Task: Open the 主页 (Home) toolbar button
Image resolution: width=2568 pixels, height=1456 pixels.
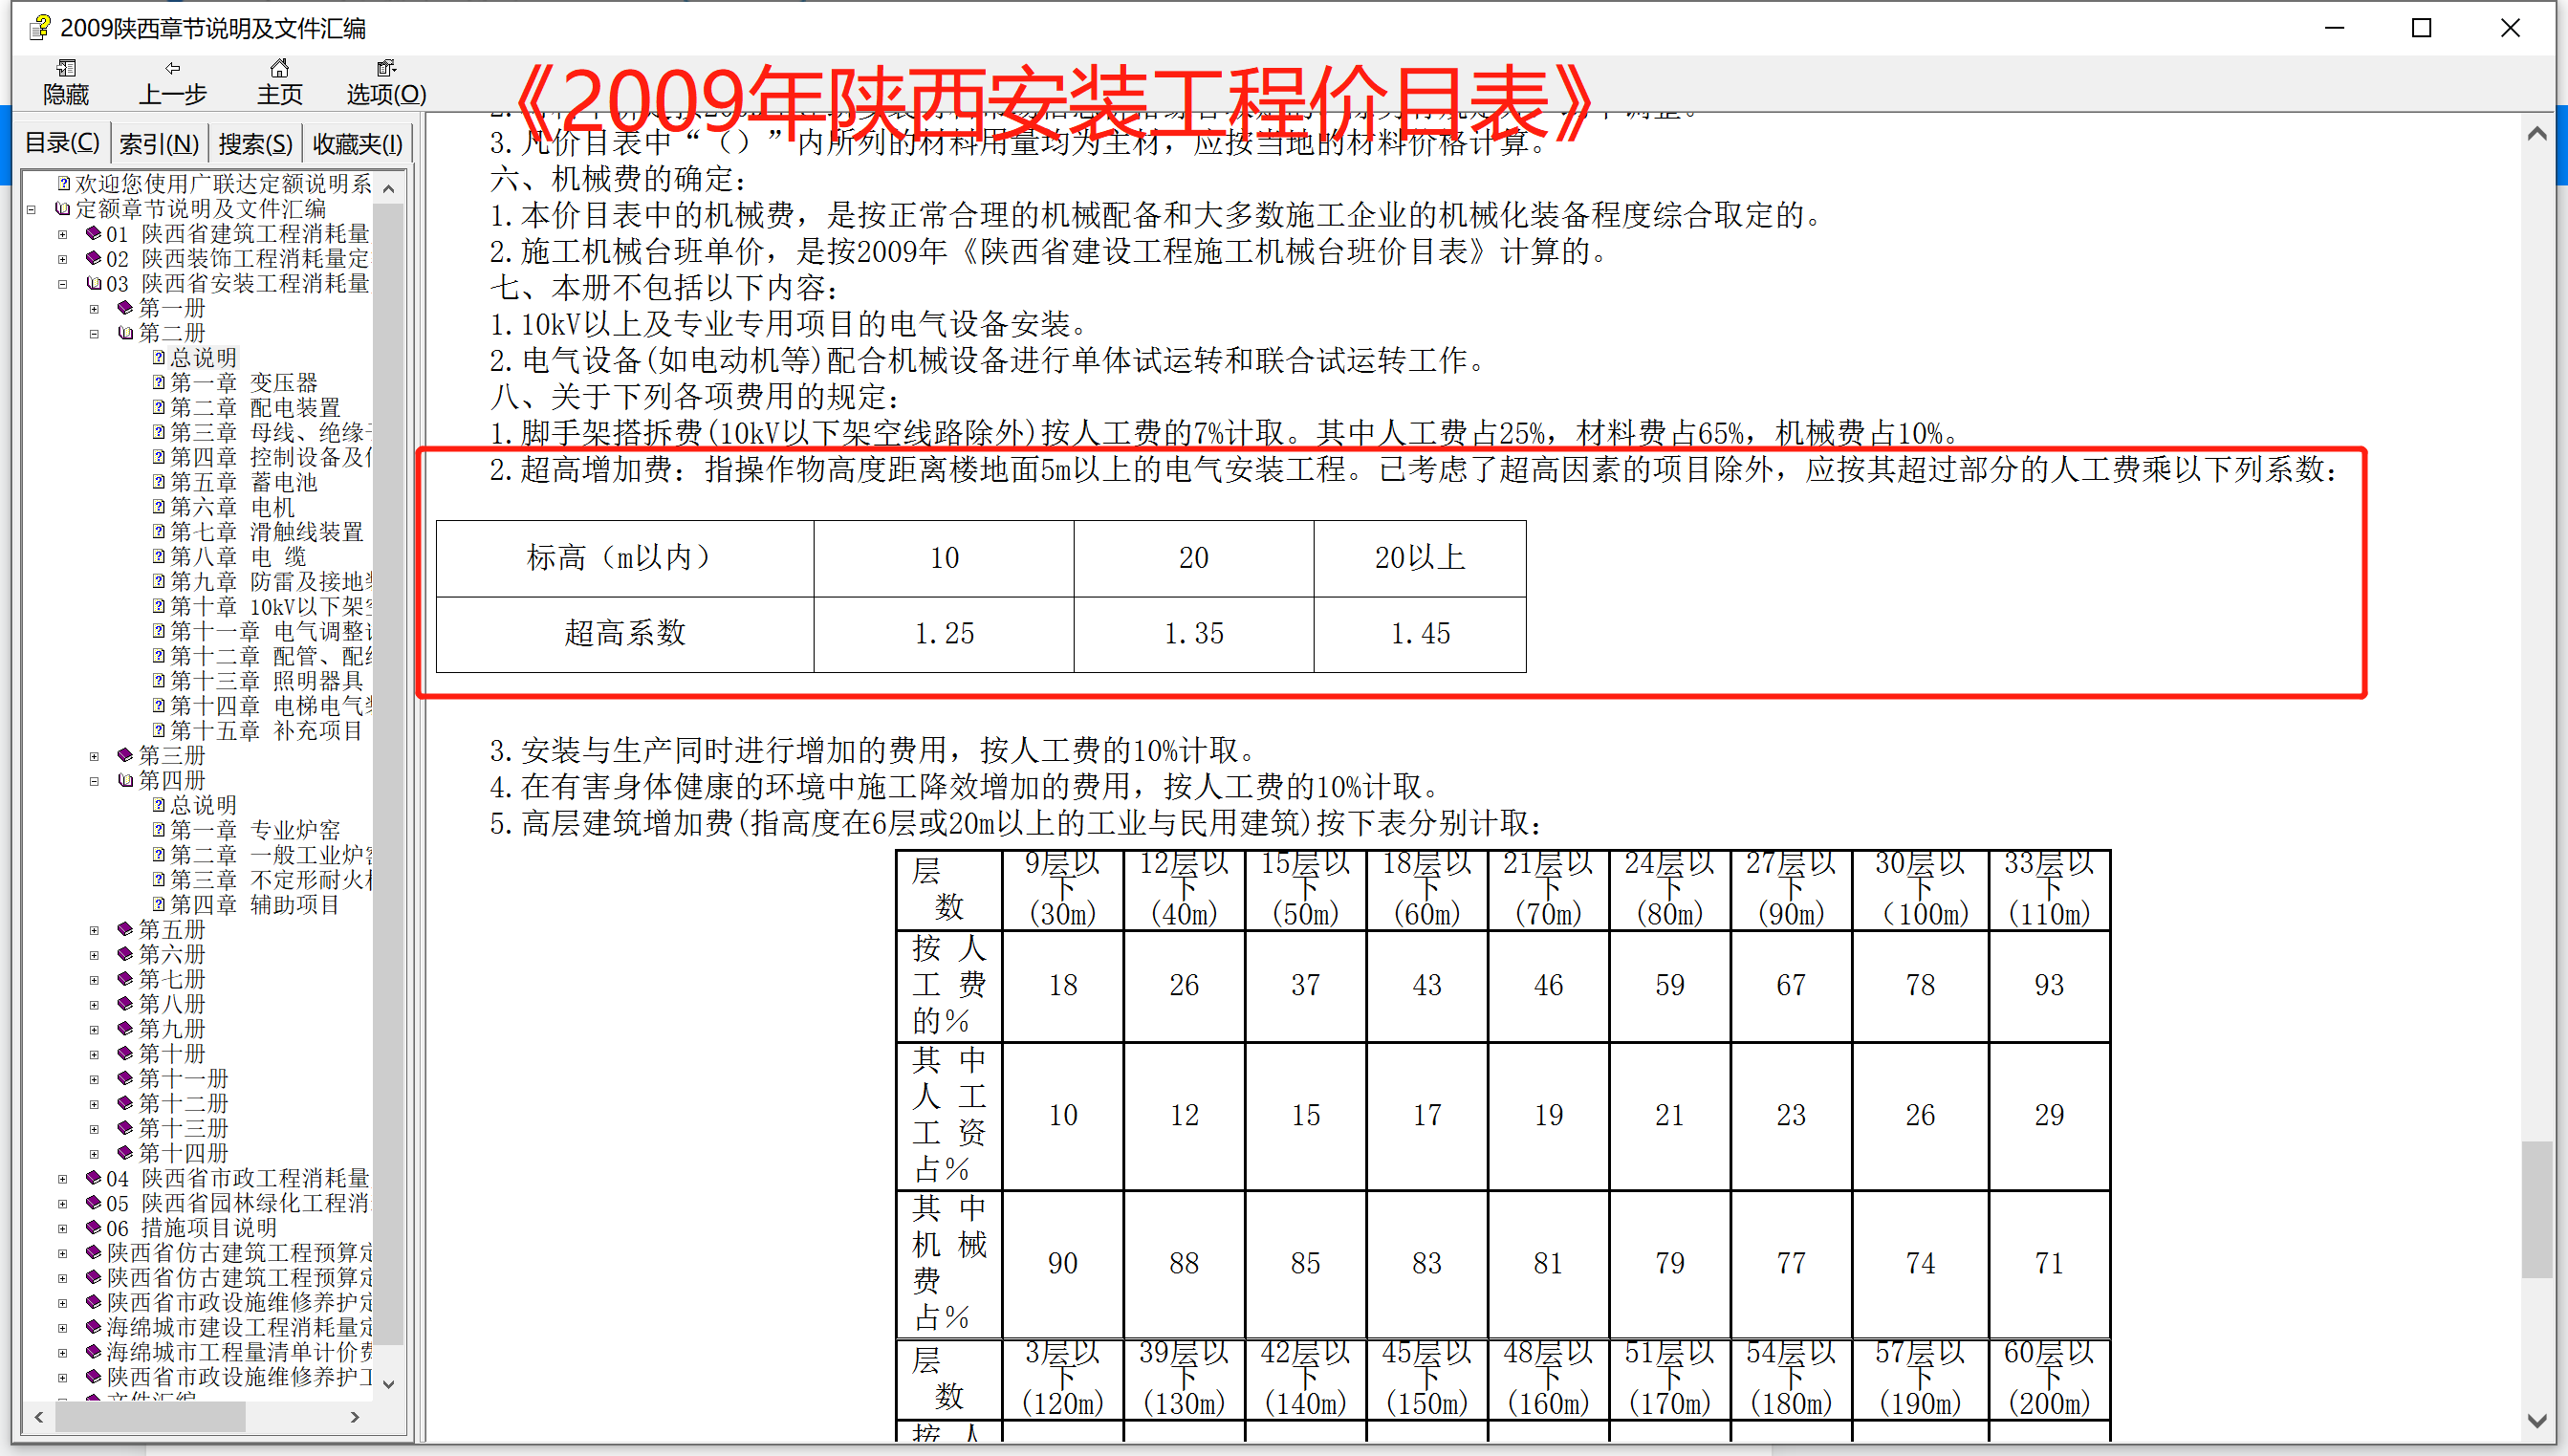Action: 279,82
